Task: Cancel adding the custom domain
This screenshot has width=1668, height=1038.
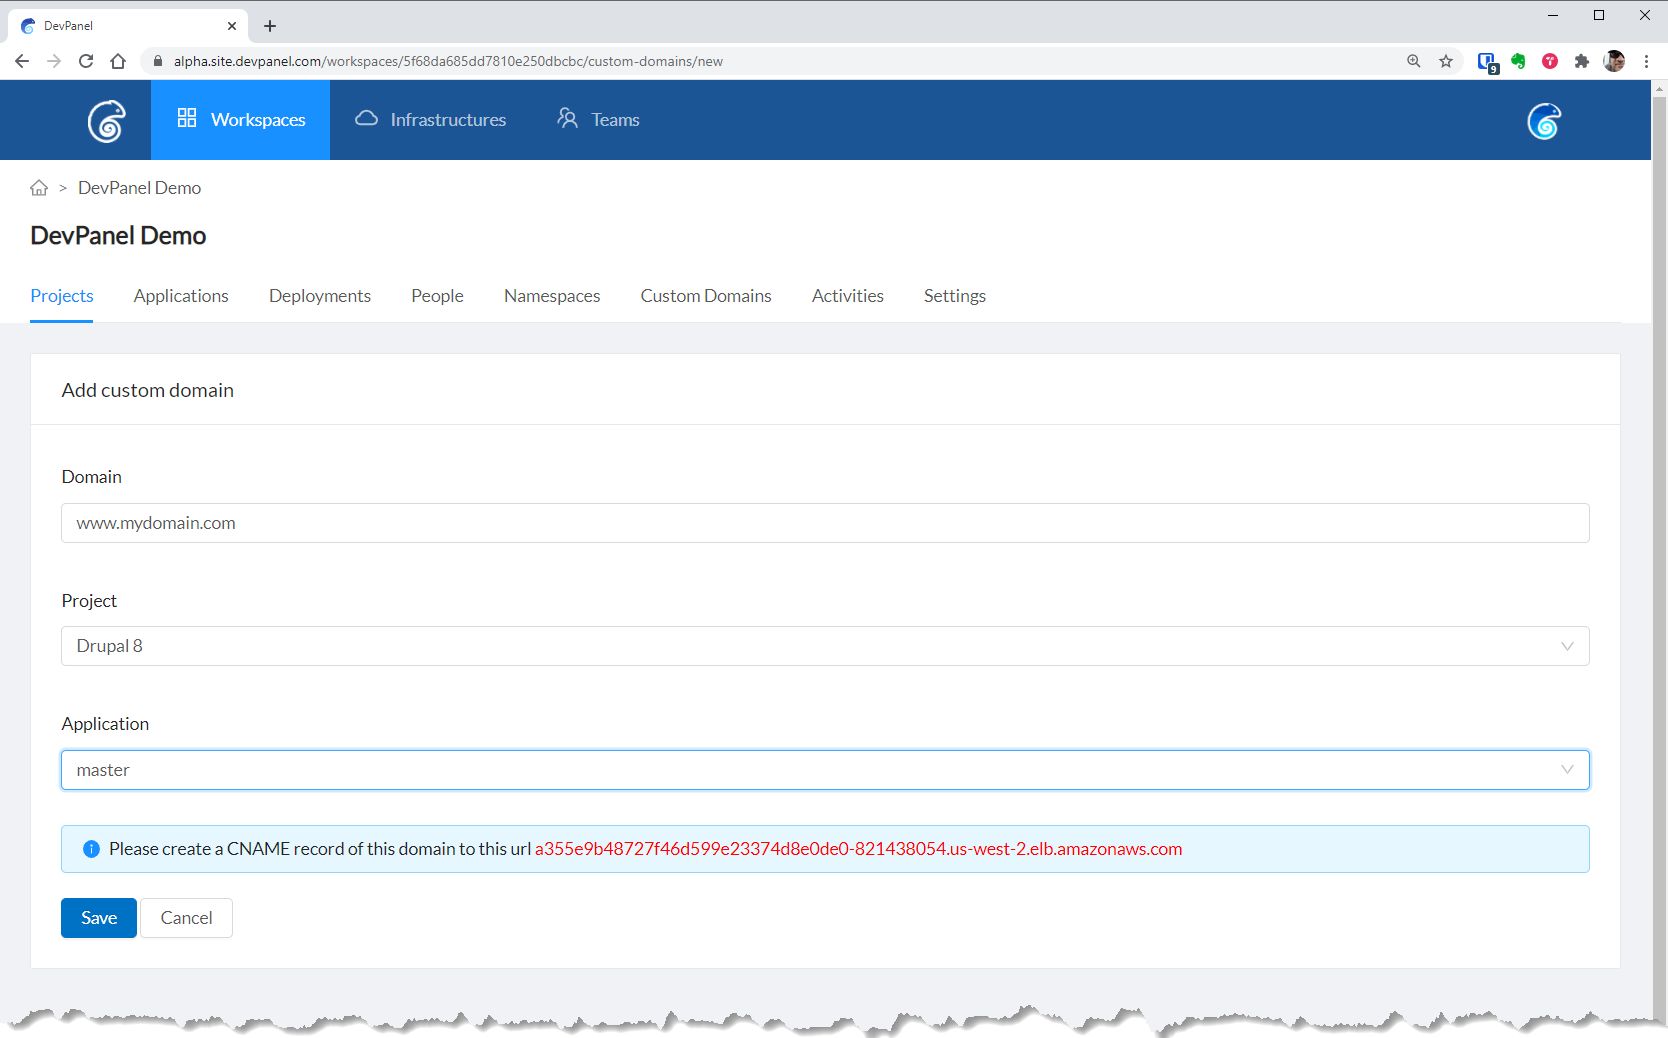Action: pos(186,918)
